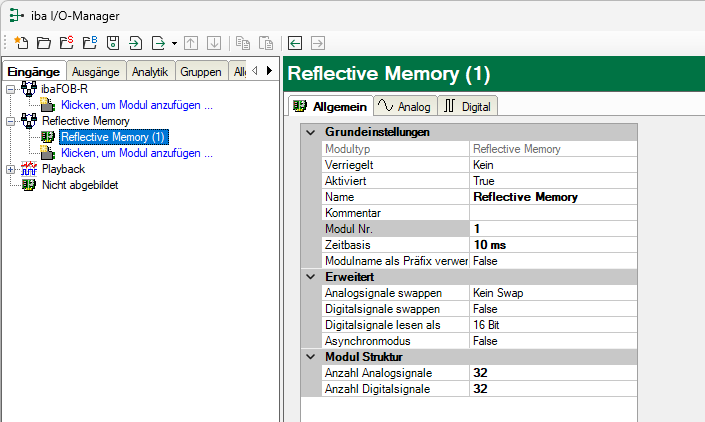
Task: Click add-module link under Reflective Memory
Action: [136, 153]
